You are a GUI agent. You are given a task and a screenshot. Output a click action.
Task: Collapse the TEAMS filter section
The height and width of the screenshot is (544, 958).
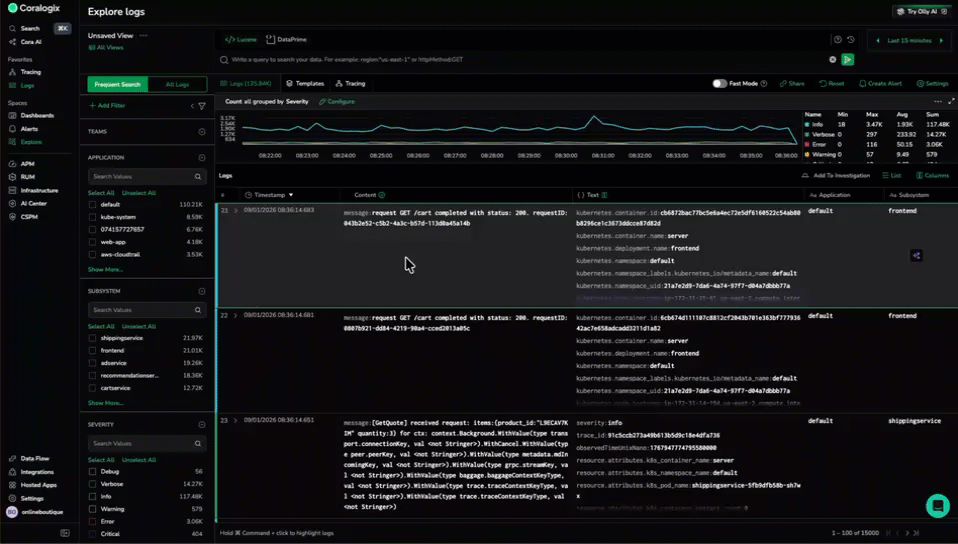point(202,132)
